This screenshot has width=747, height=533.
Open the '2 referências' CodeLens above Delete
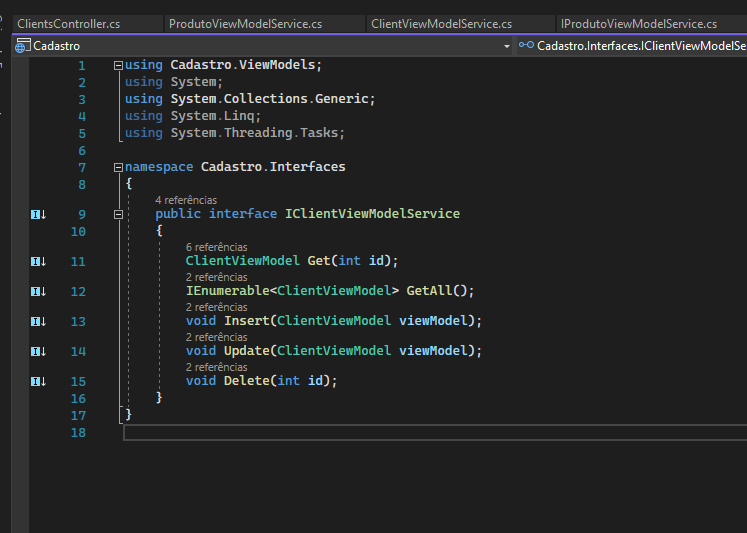point(216,367)
